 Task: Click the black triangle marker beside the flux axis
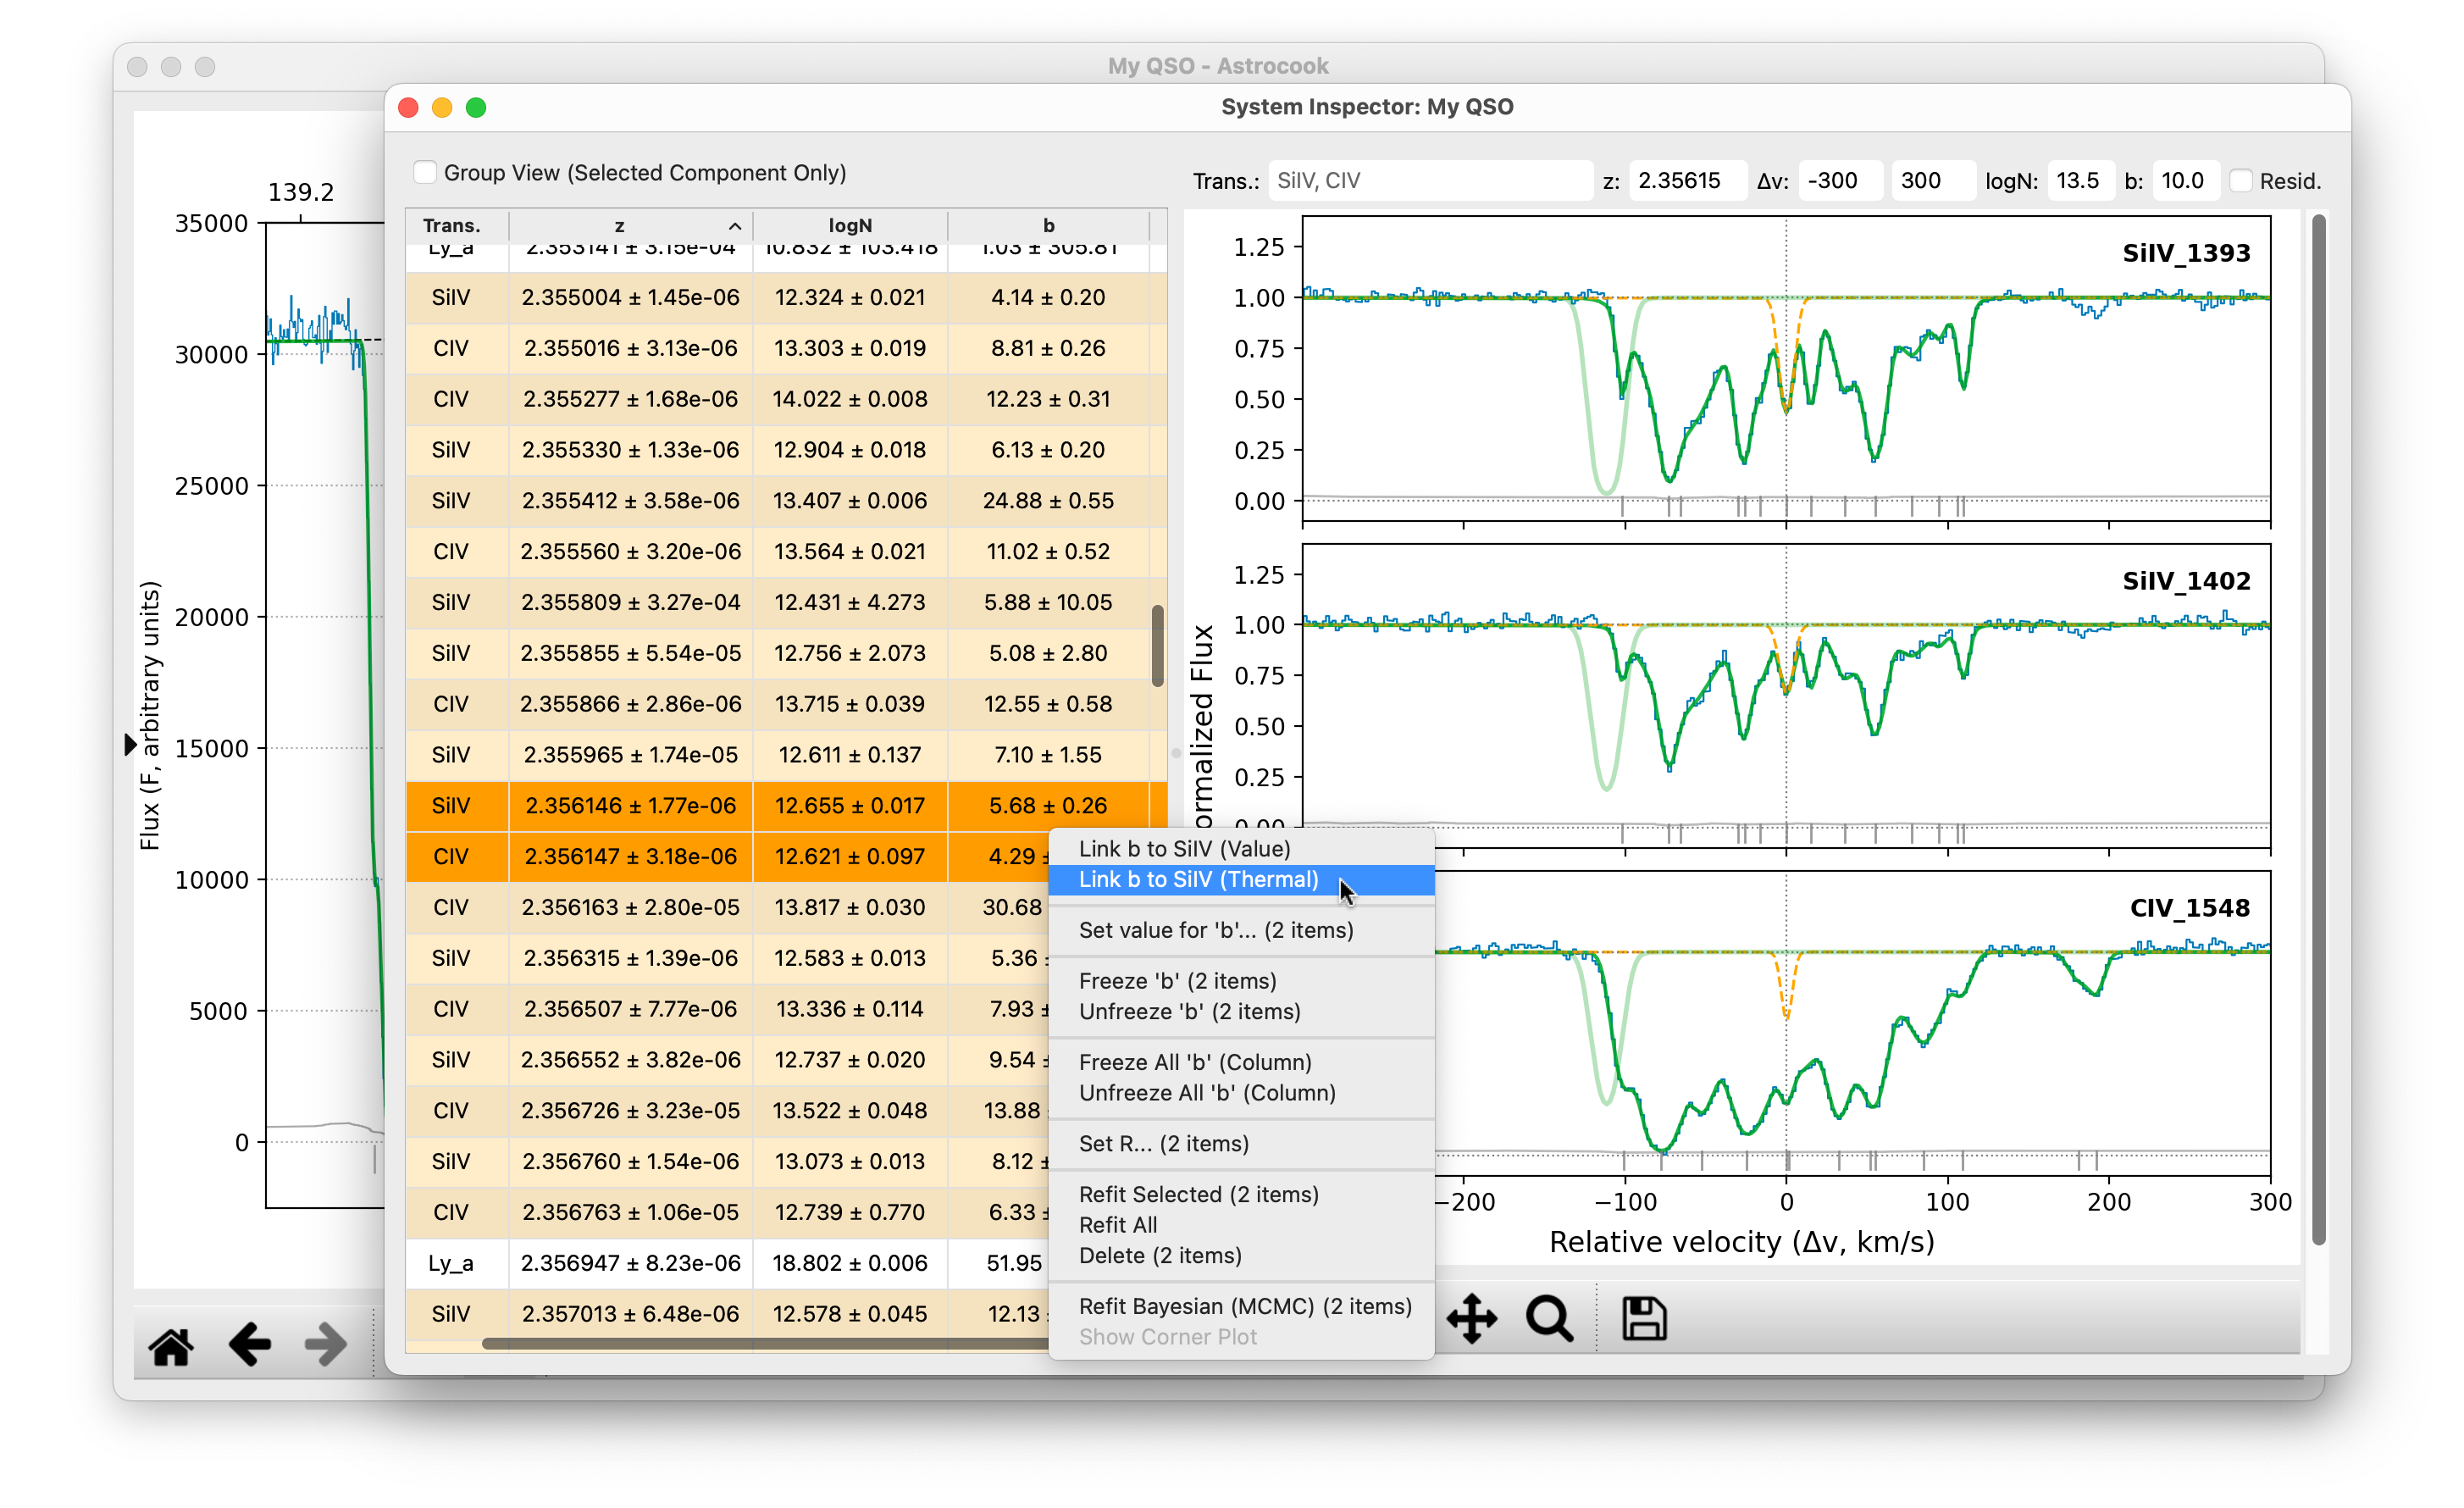(130, 744)
